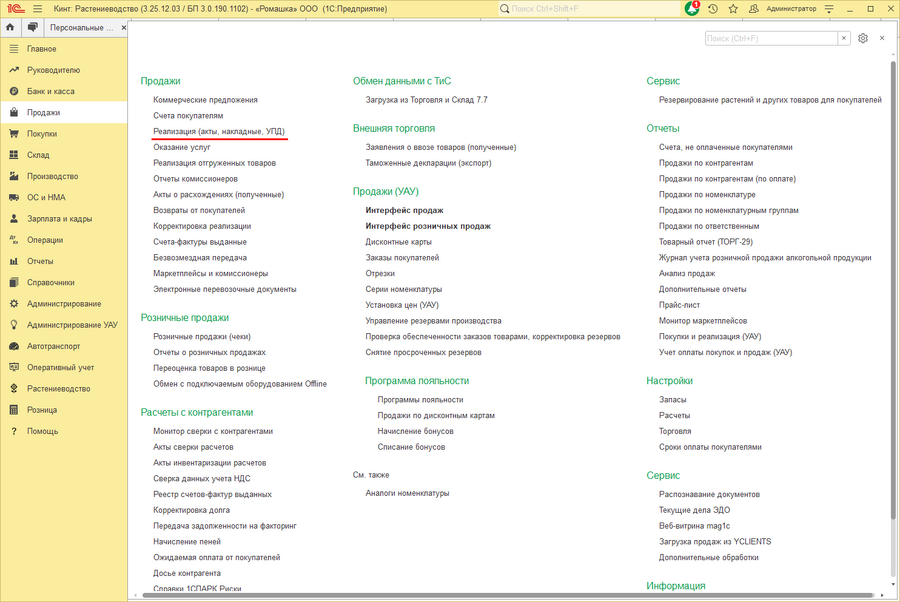Open Загрузка продаж из YCLIENTS
The height and width of the screenshot is (602, 900).
pyautogui.click(x=715, y=542)
